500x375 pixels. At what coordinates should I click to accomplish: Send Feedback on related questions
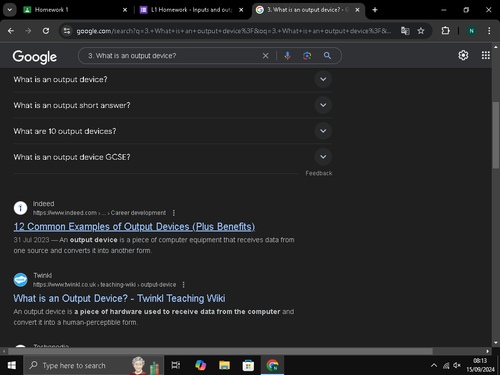click(319, 173)
